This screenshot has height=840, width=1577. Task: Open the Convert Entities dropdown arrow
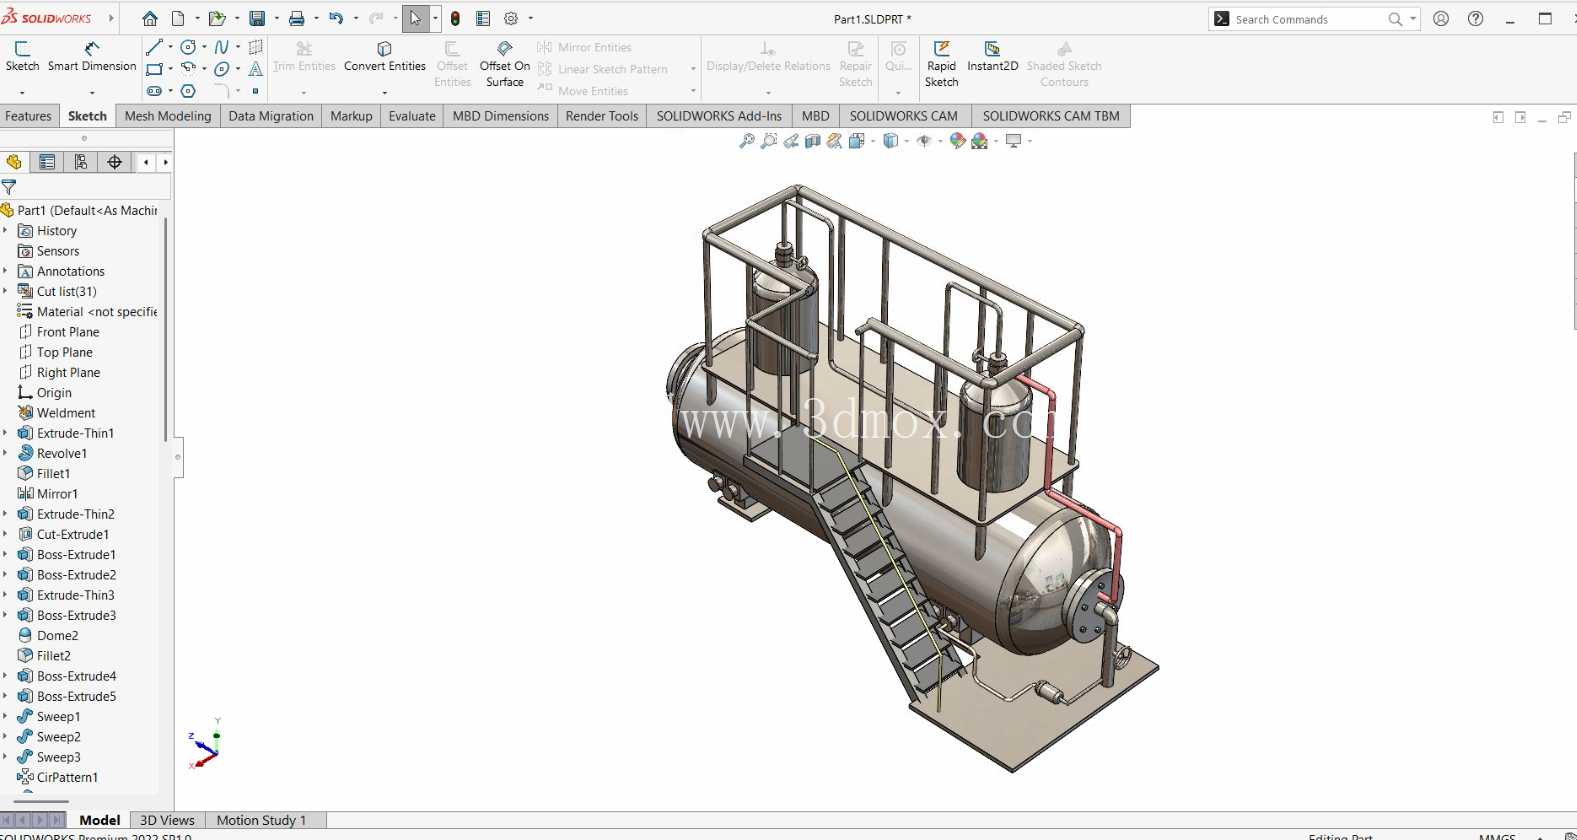(x=385, y=92)
